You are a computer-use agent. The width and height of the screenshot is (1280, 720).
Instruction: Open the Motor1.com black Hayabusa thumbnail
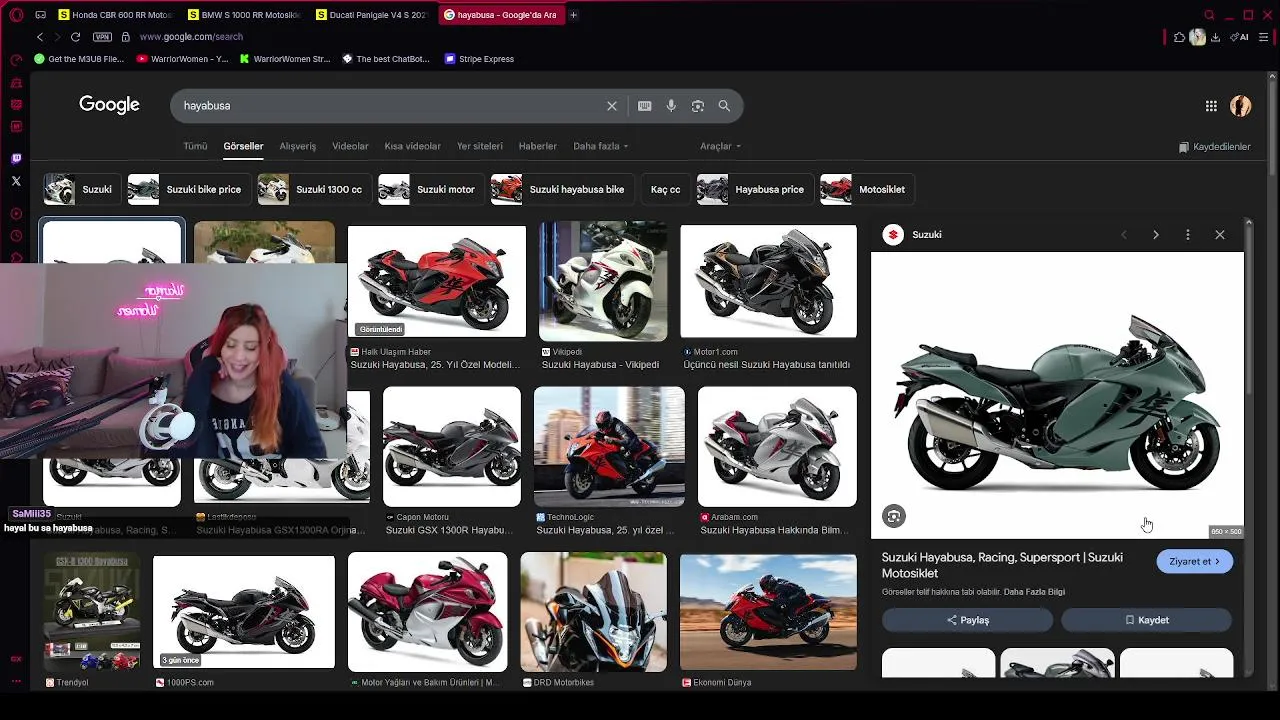pyautogui.click(x=768, y=281)
